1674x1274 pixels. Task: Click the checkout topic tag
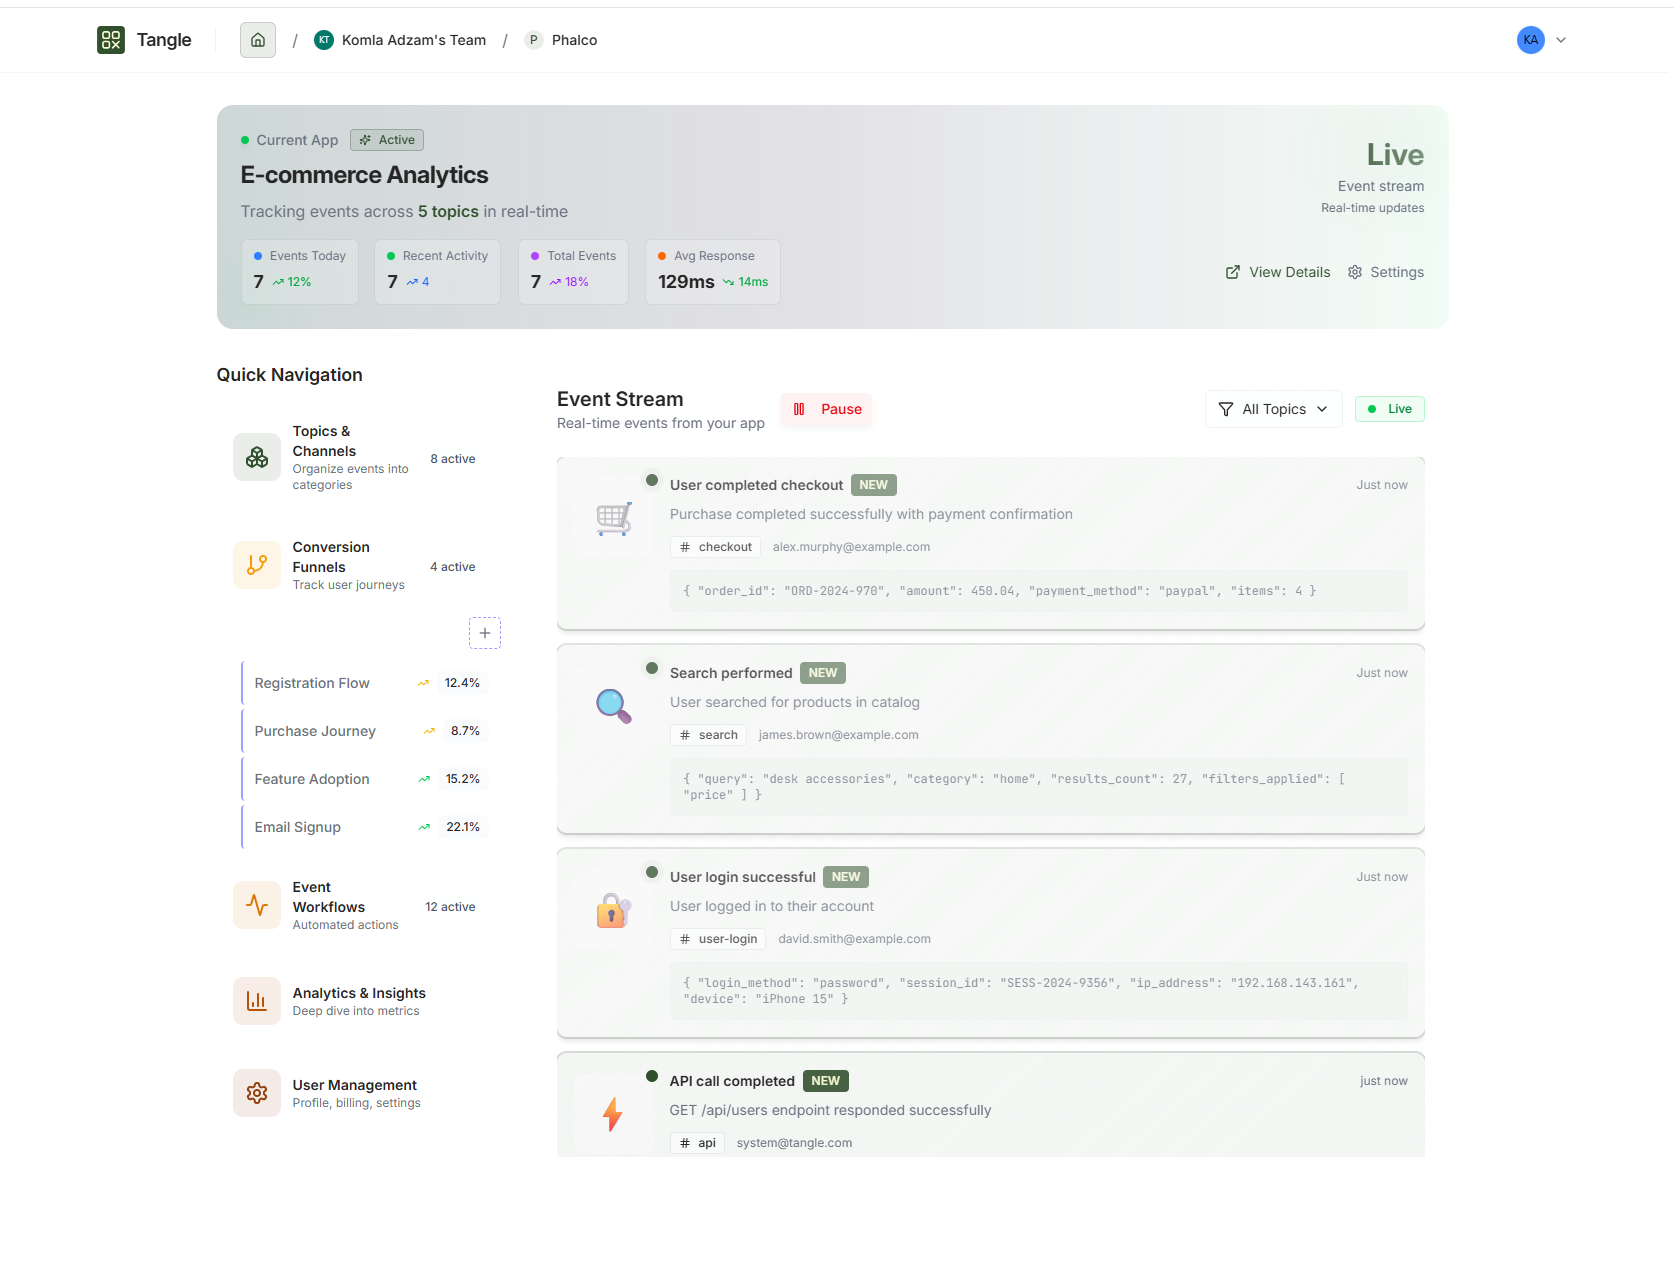click(716, 547)
